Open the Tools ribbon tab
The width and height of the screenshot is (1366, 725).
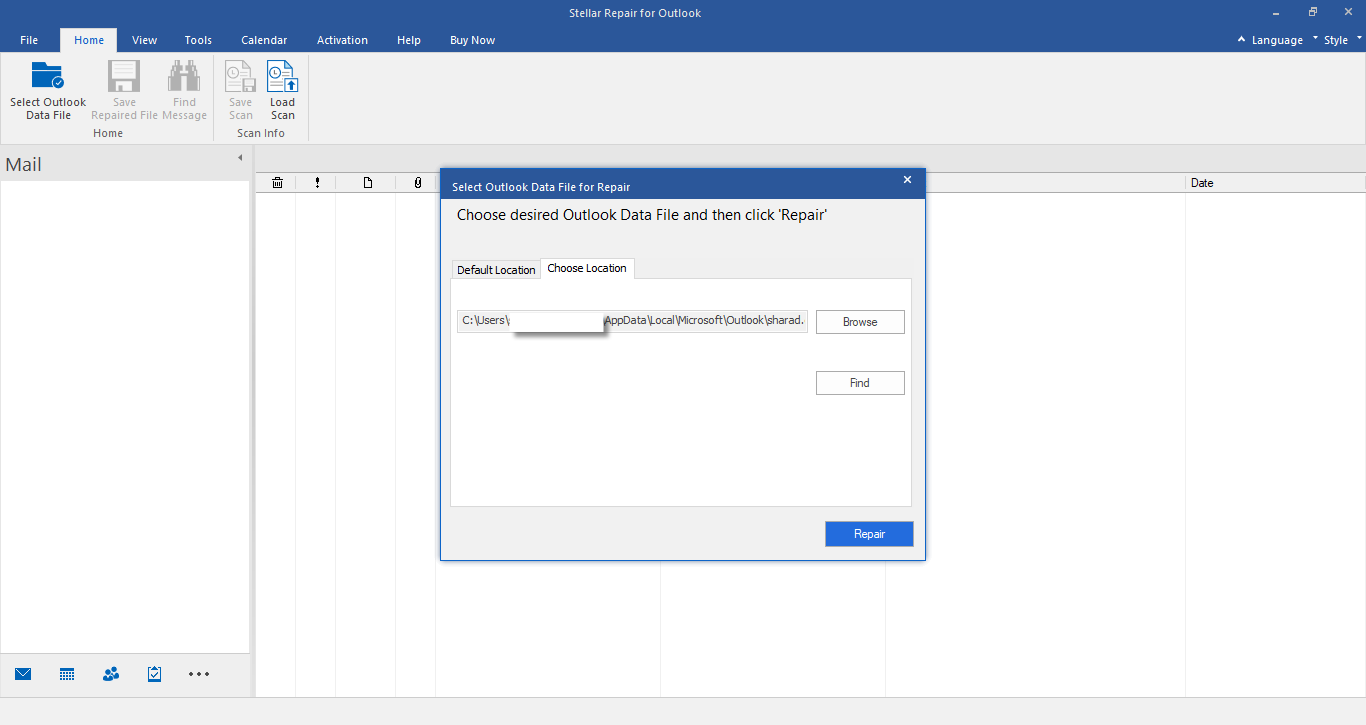(x=198, y=40)
